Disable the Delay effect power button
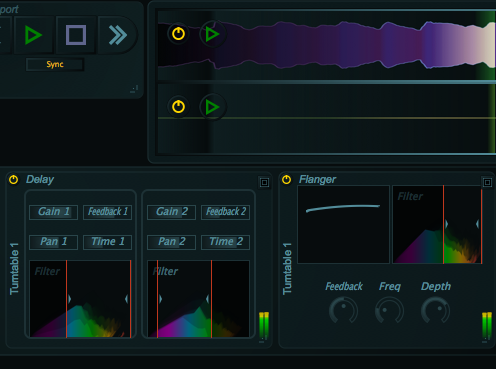The height and width of the screenshot is (369, 496). coord(14,180)
